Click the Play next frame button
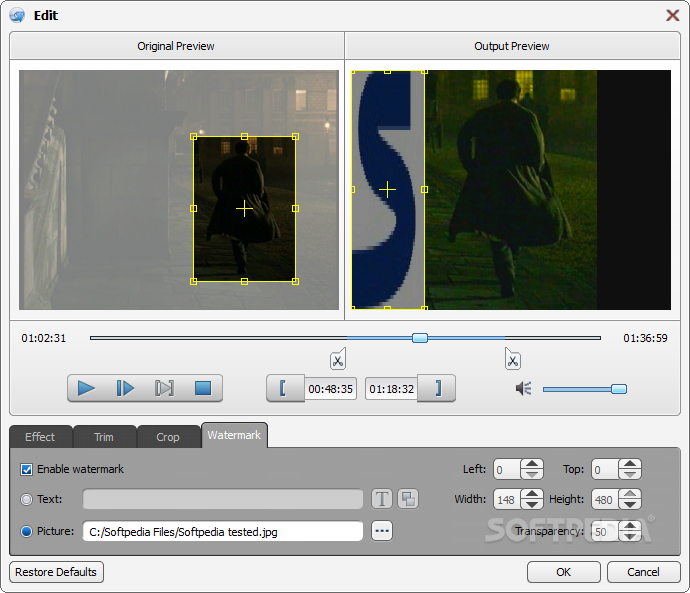690x593 pixels. 125,388
